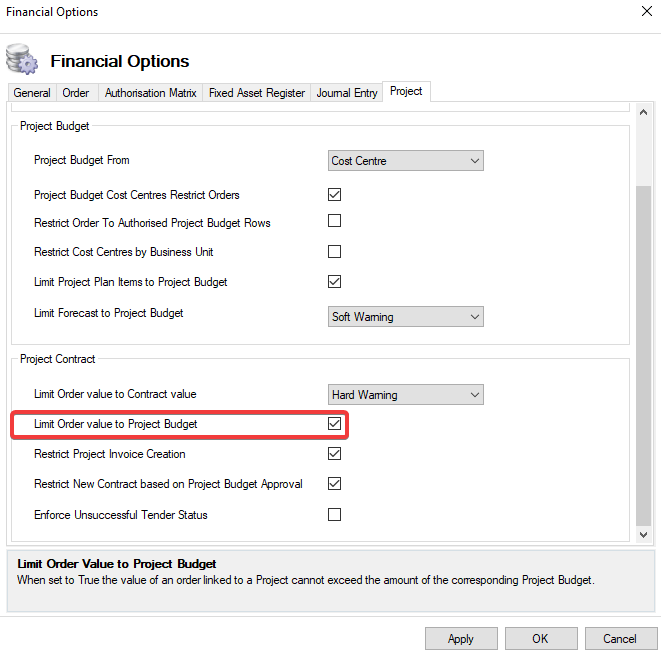Screen dimensions: 661x657
Task: Open Limit Order value to Contract value dropdown
Action: 406,395
